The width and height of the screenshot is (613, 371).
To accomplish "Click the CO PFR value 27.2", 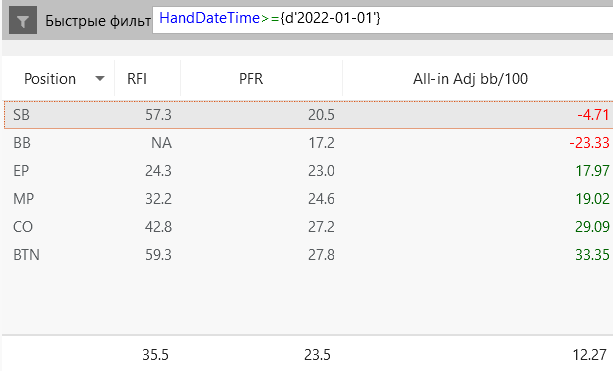I will [x=321, y=227].
